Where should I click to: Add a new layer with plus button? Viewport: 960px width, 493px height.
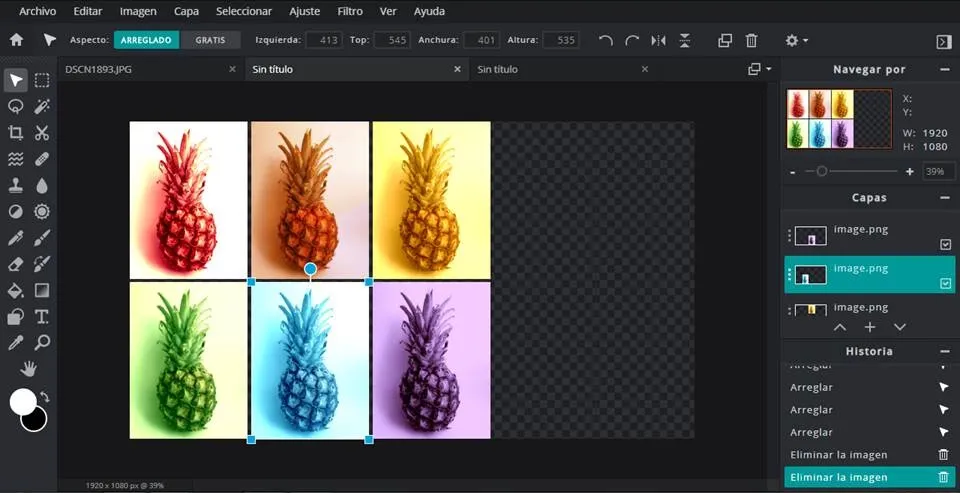870,327
